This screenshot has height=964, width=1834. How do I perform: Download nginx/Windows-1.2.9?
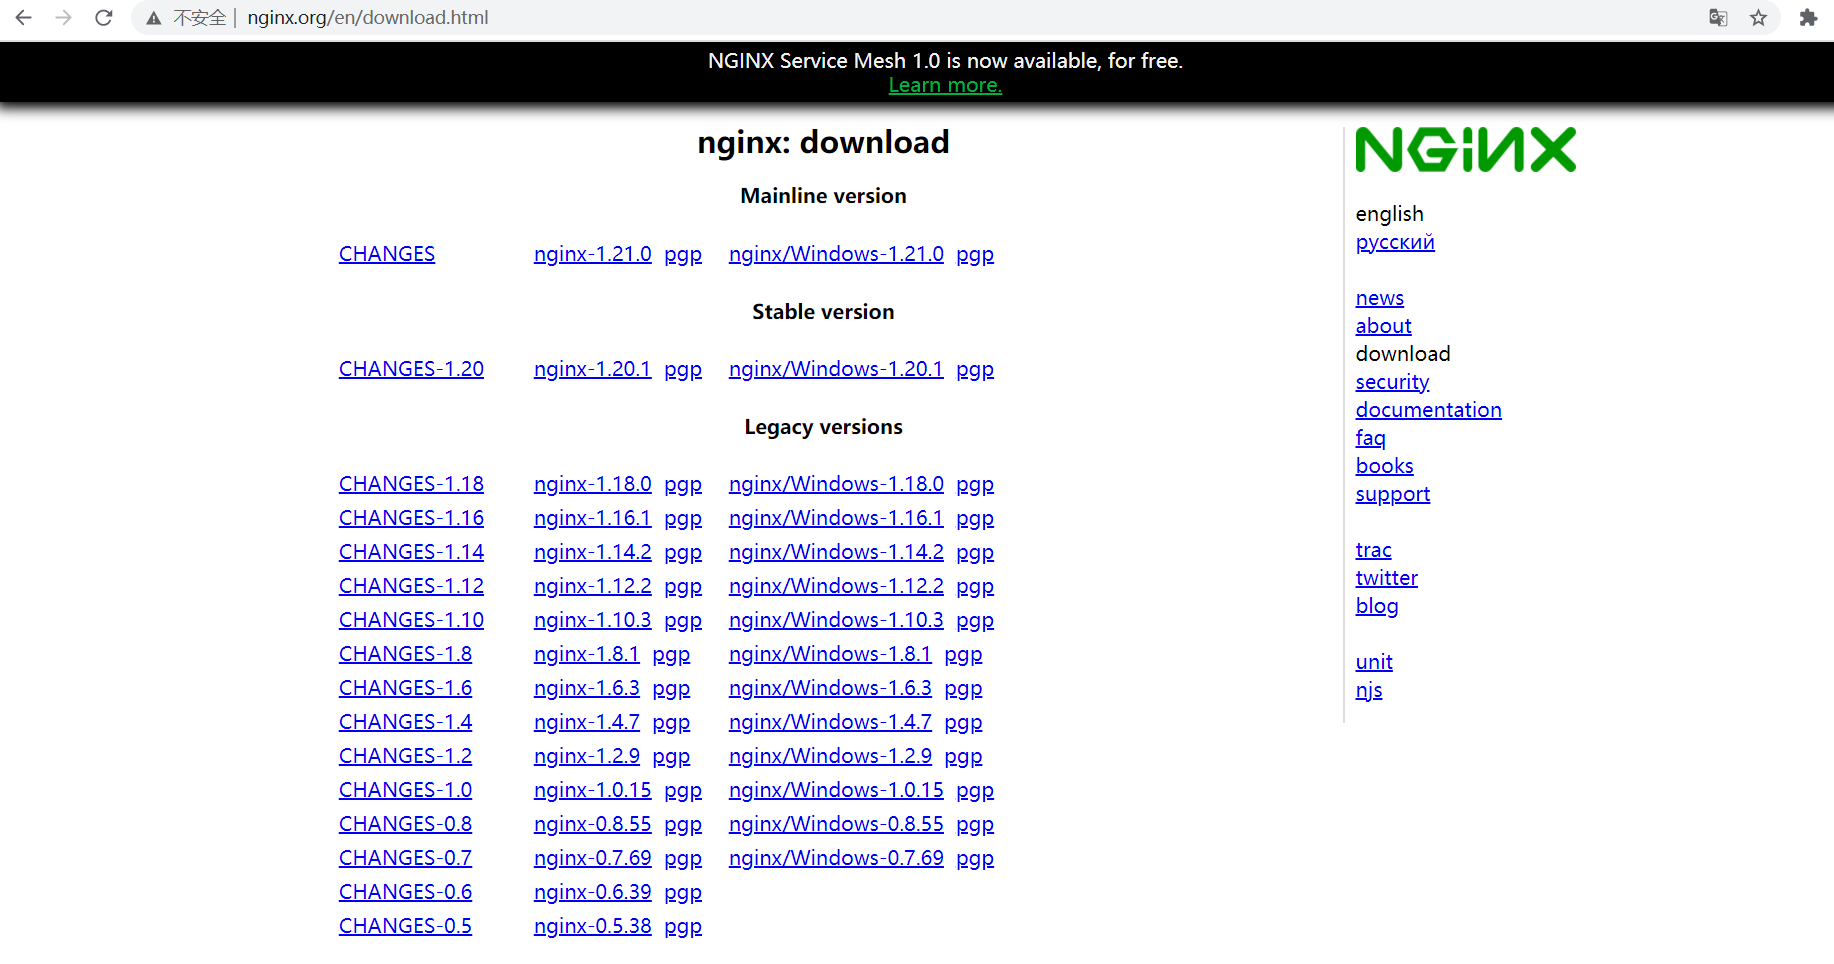coord(830,756)
